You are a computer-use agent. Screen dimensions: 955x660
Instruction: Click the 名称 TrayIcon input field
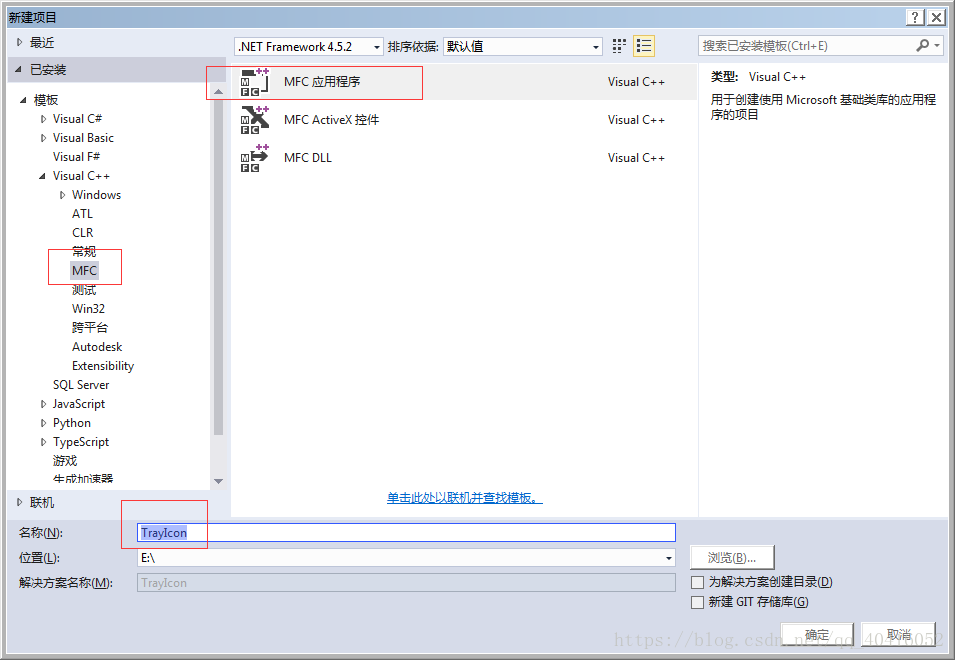click(x=406, y=533)
